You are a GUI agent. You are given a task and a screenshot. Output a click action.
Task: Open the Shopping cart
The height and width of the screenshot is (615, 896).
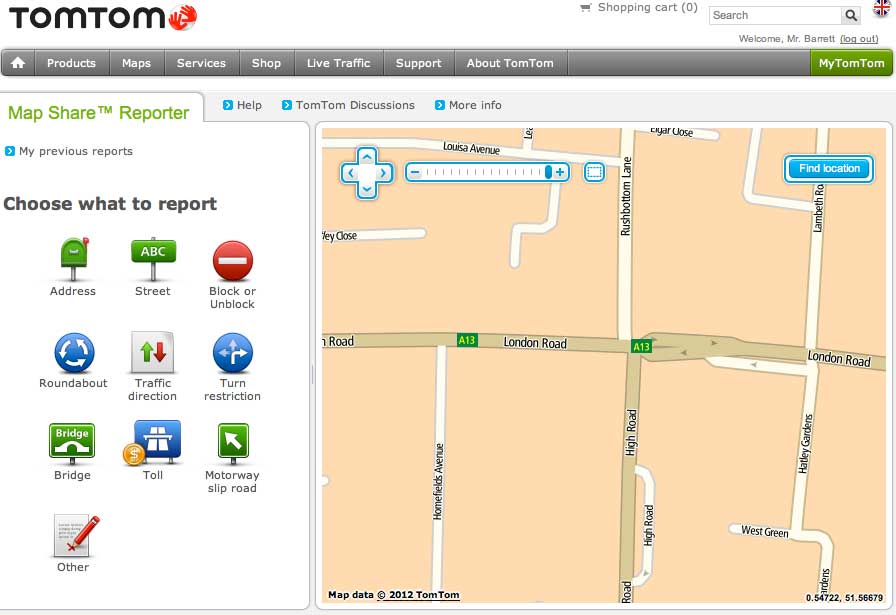(639, 7)
